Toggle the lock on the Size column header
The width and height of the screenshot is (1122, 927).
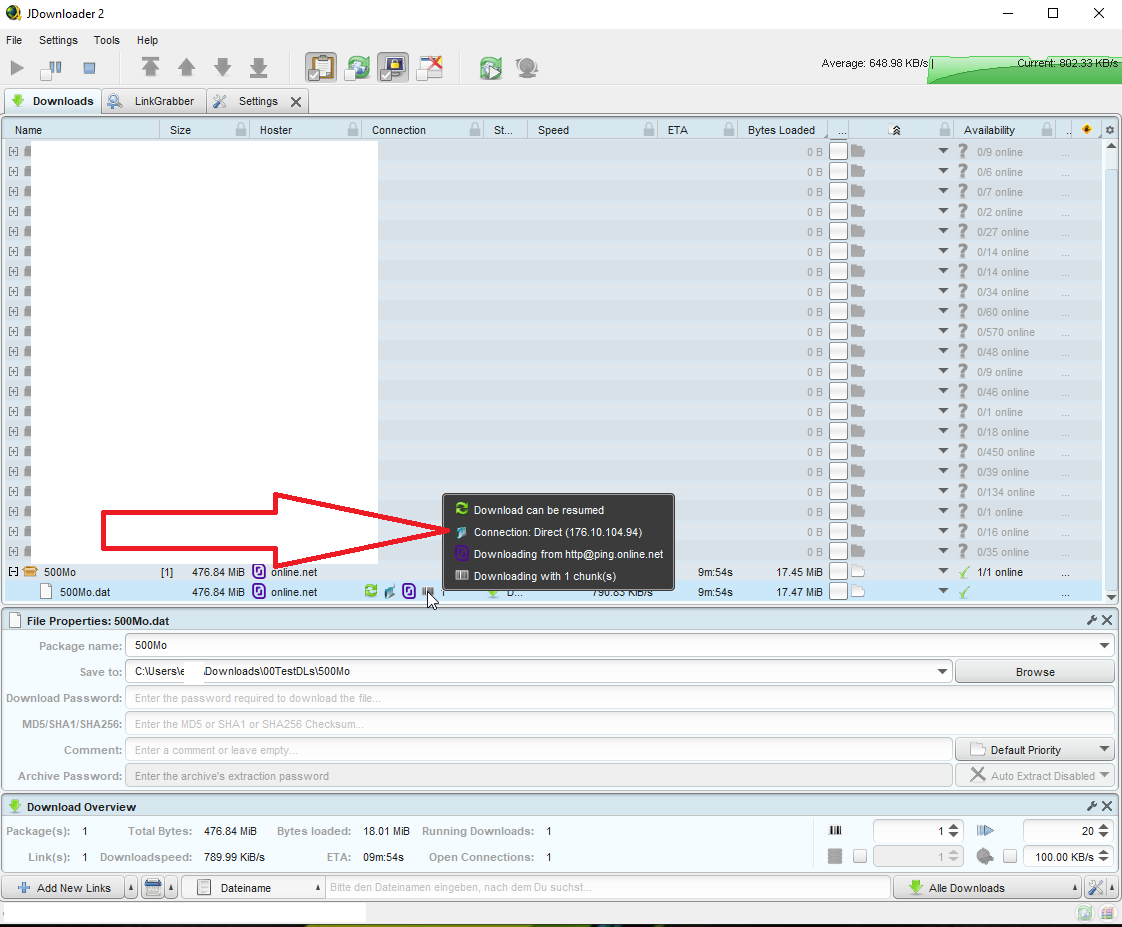click(241, 129)
